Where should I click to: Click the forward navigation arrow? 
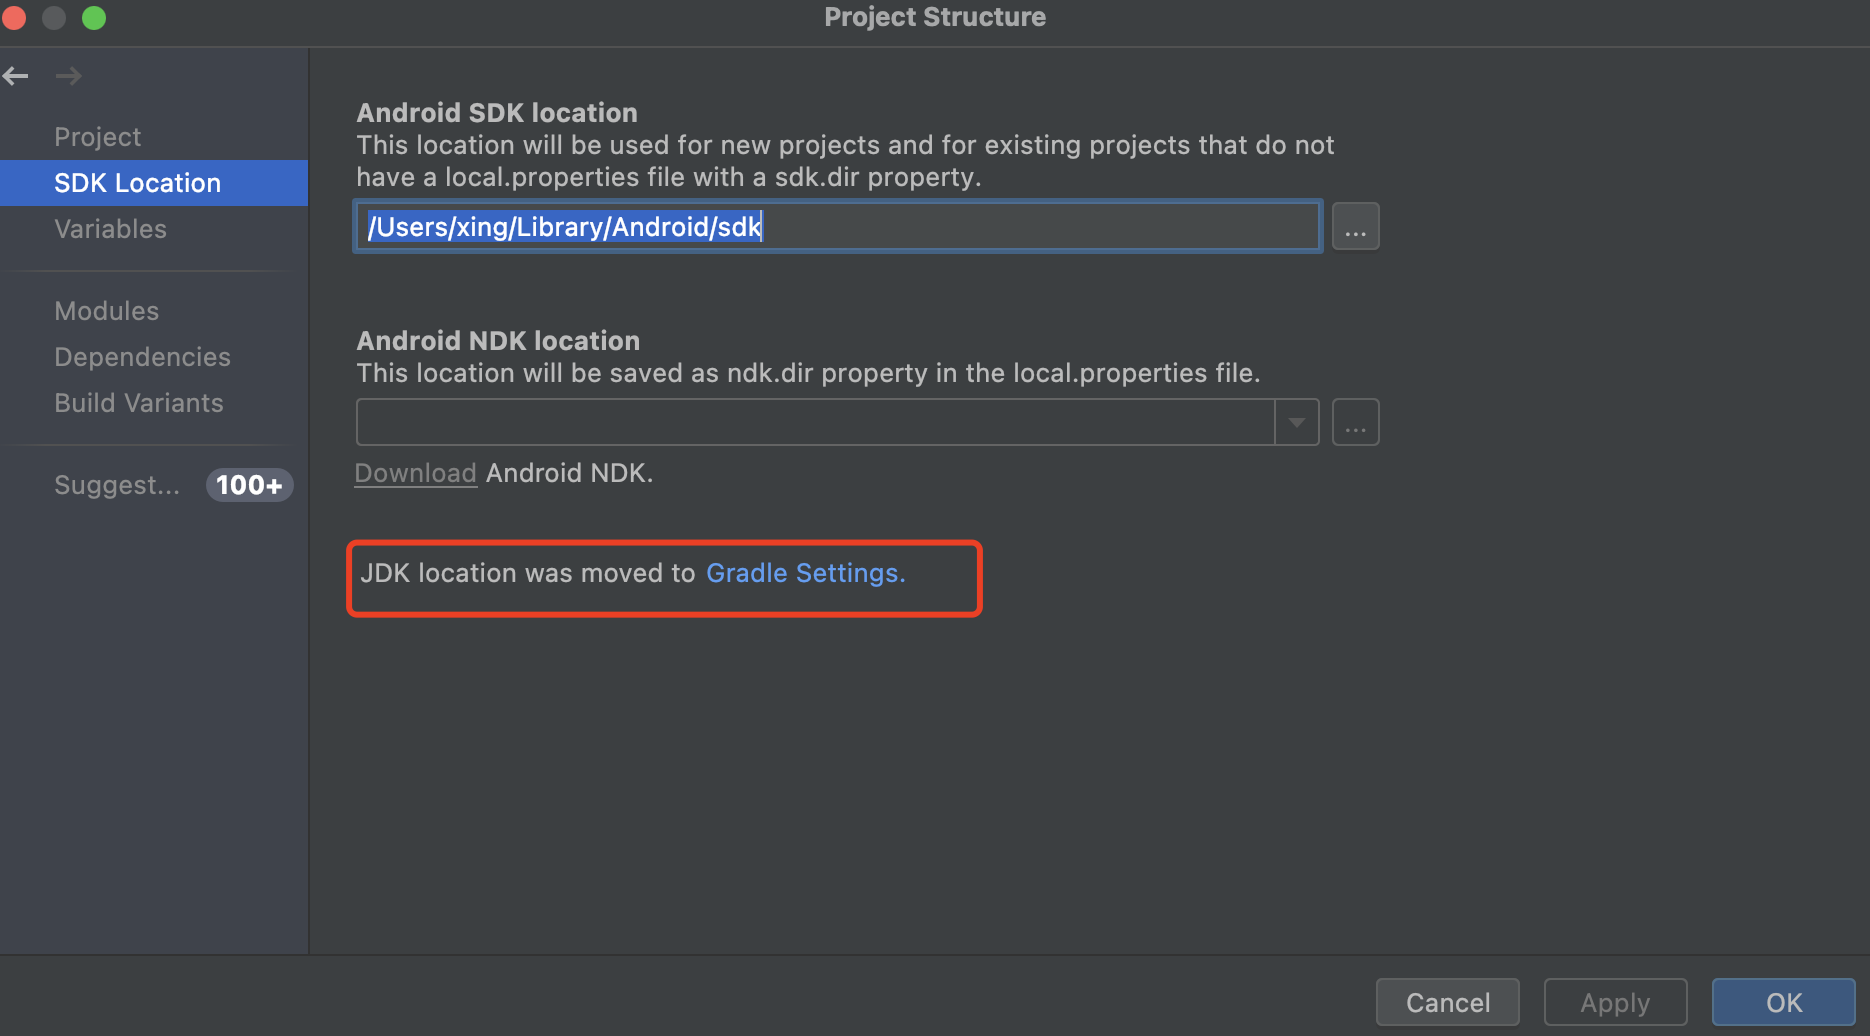pyautogui.click(x=68, y=76)
